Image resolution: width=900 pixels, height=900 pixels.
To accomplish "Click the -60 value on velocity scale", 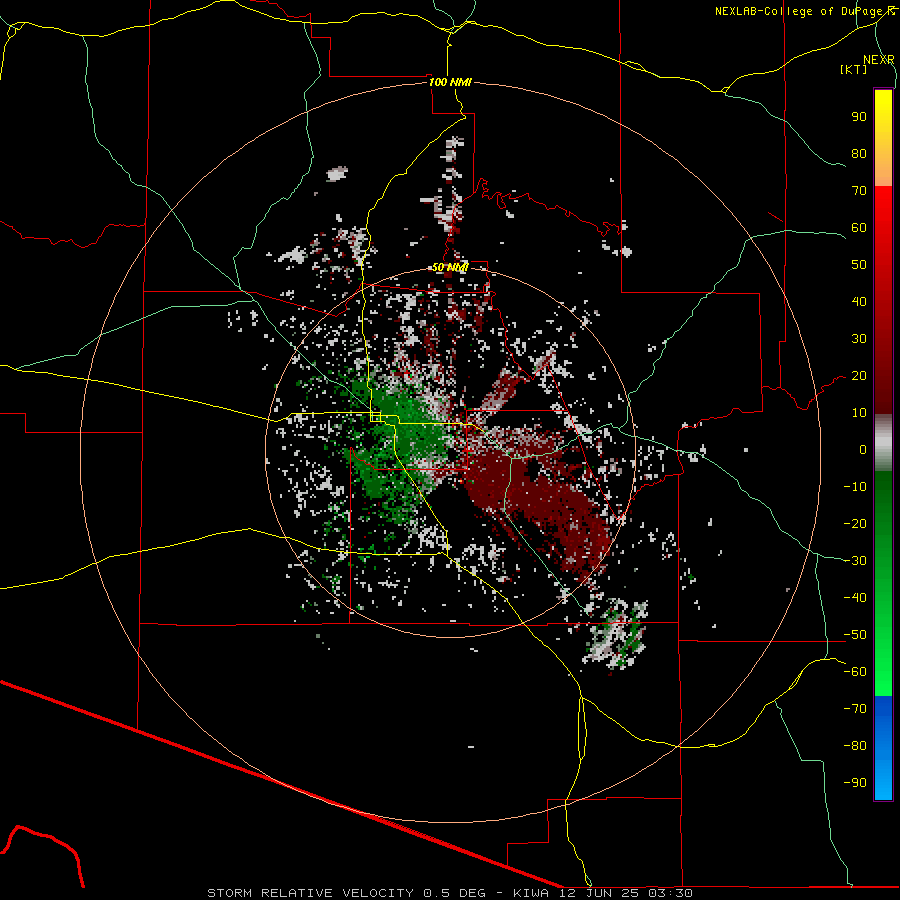I will pyautogui.click(x=855, y=672).
